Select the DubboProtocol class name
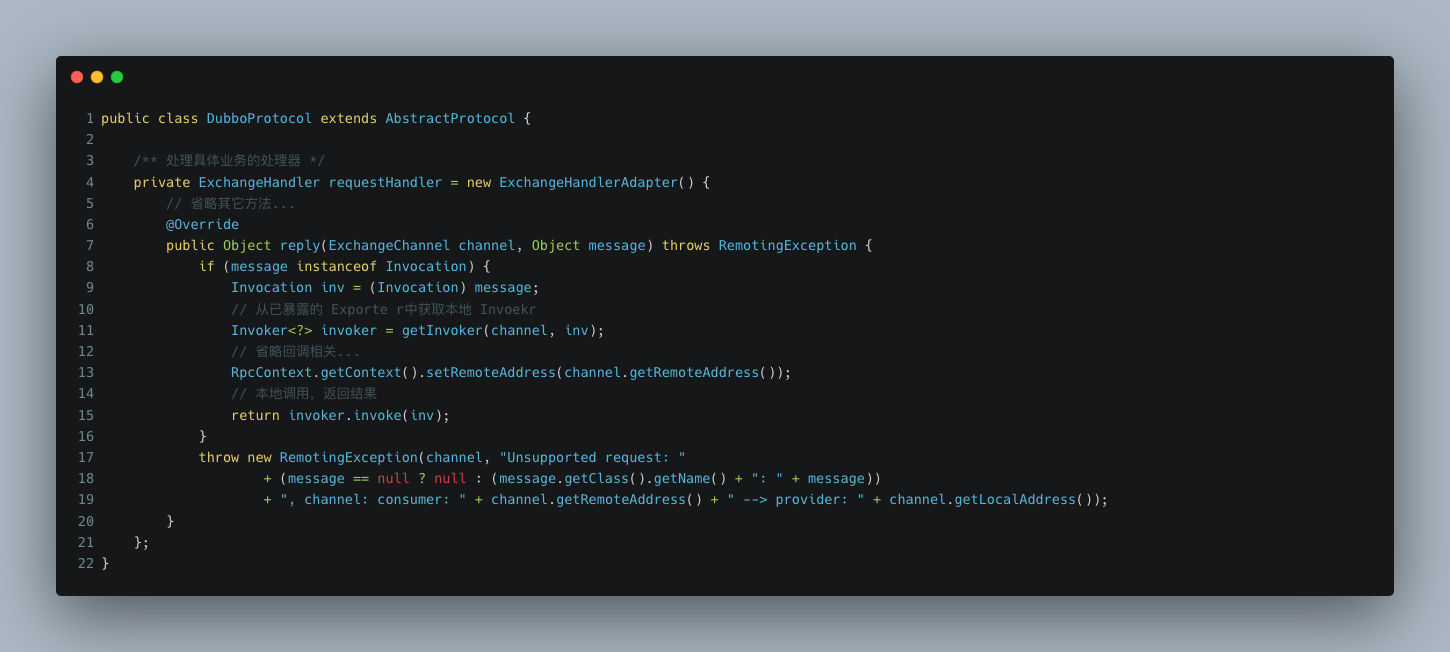Viewport: 1450px width, 652px height. click(259, 118)
